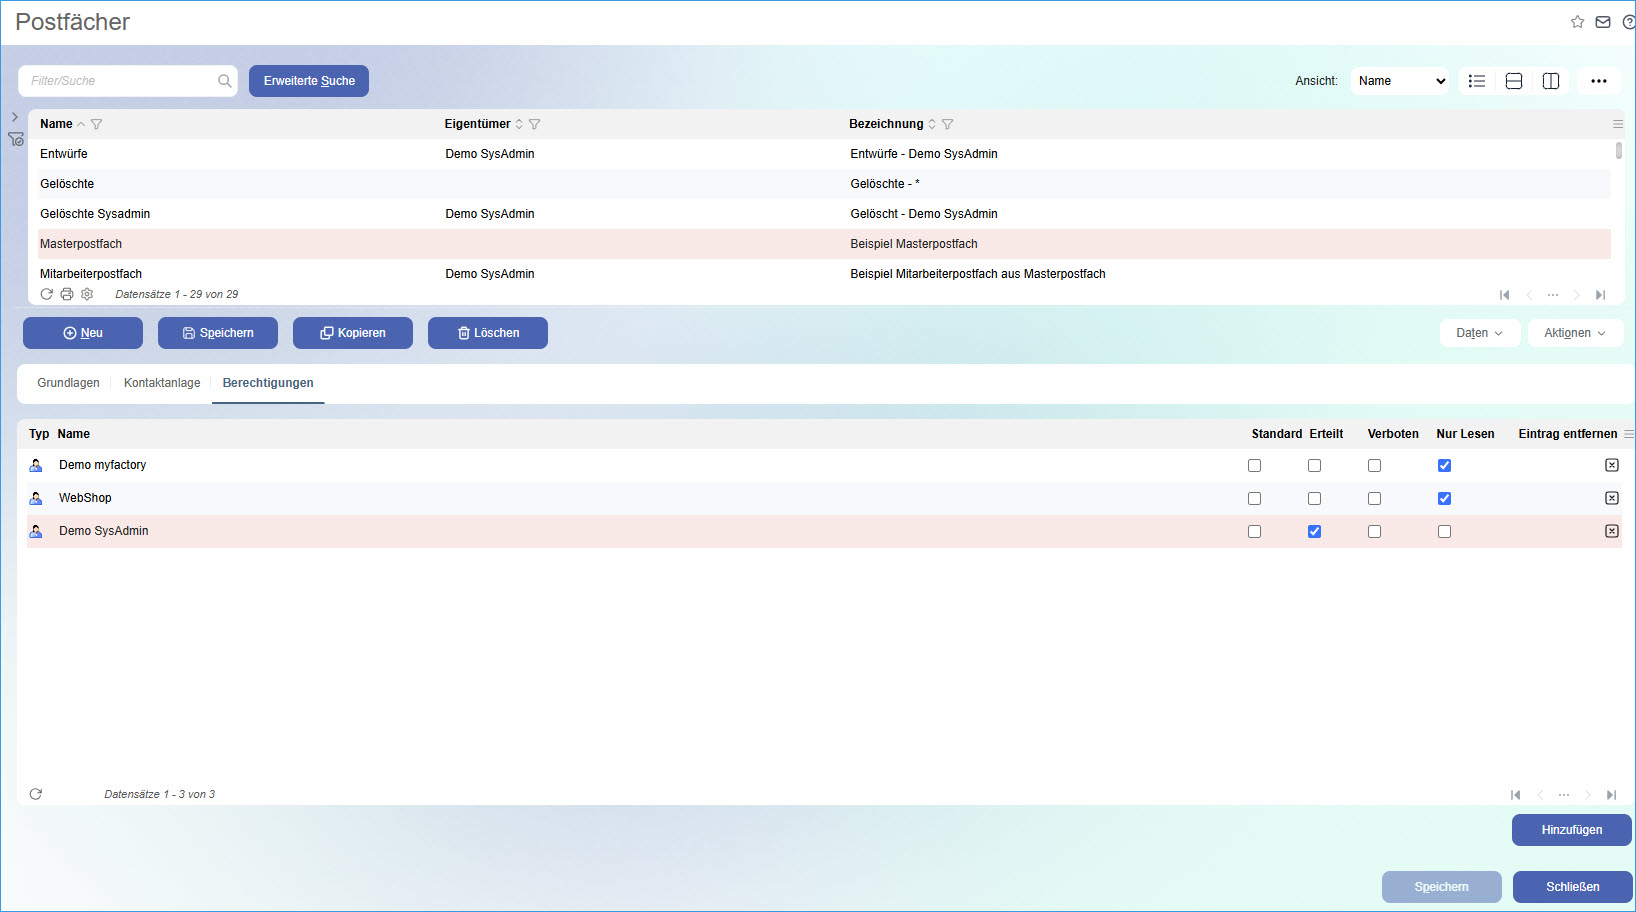
Task: Click the favorite star icon
Action: (1577, 22)
